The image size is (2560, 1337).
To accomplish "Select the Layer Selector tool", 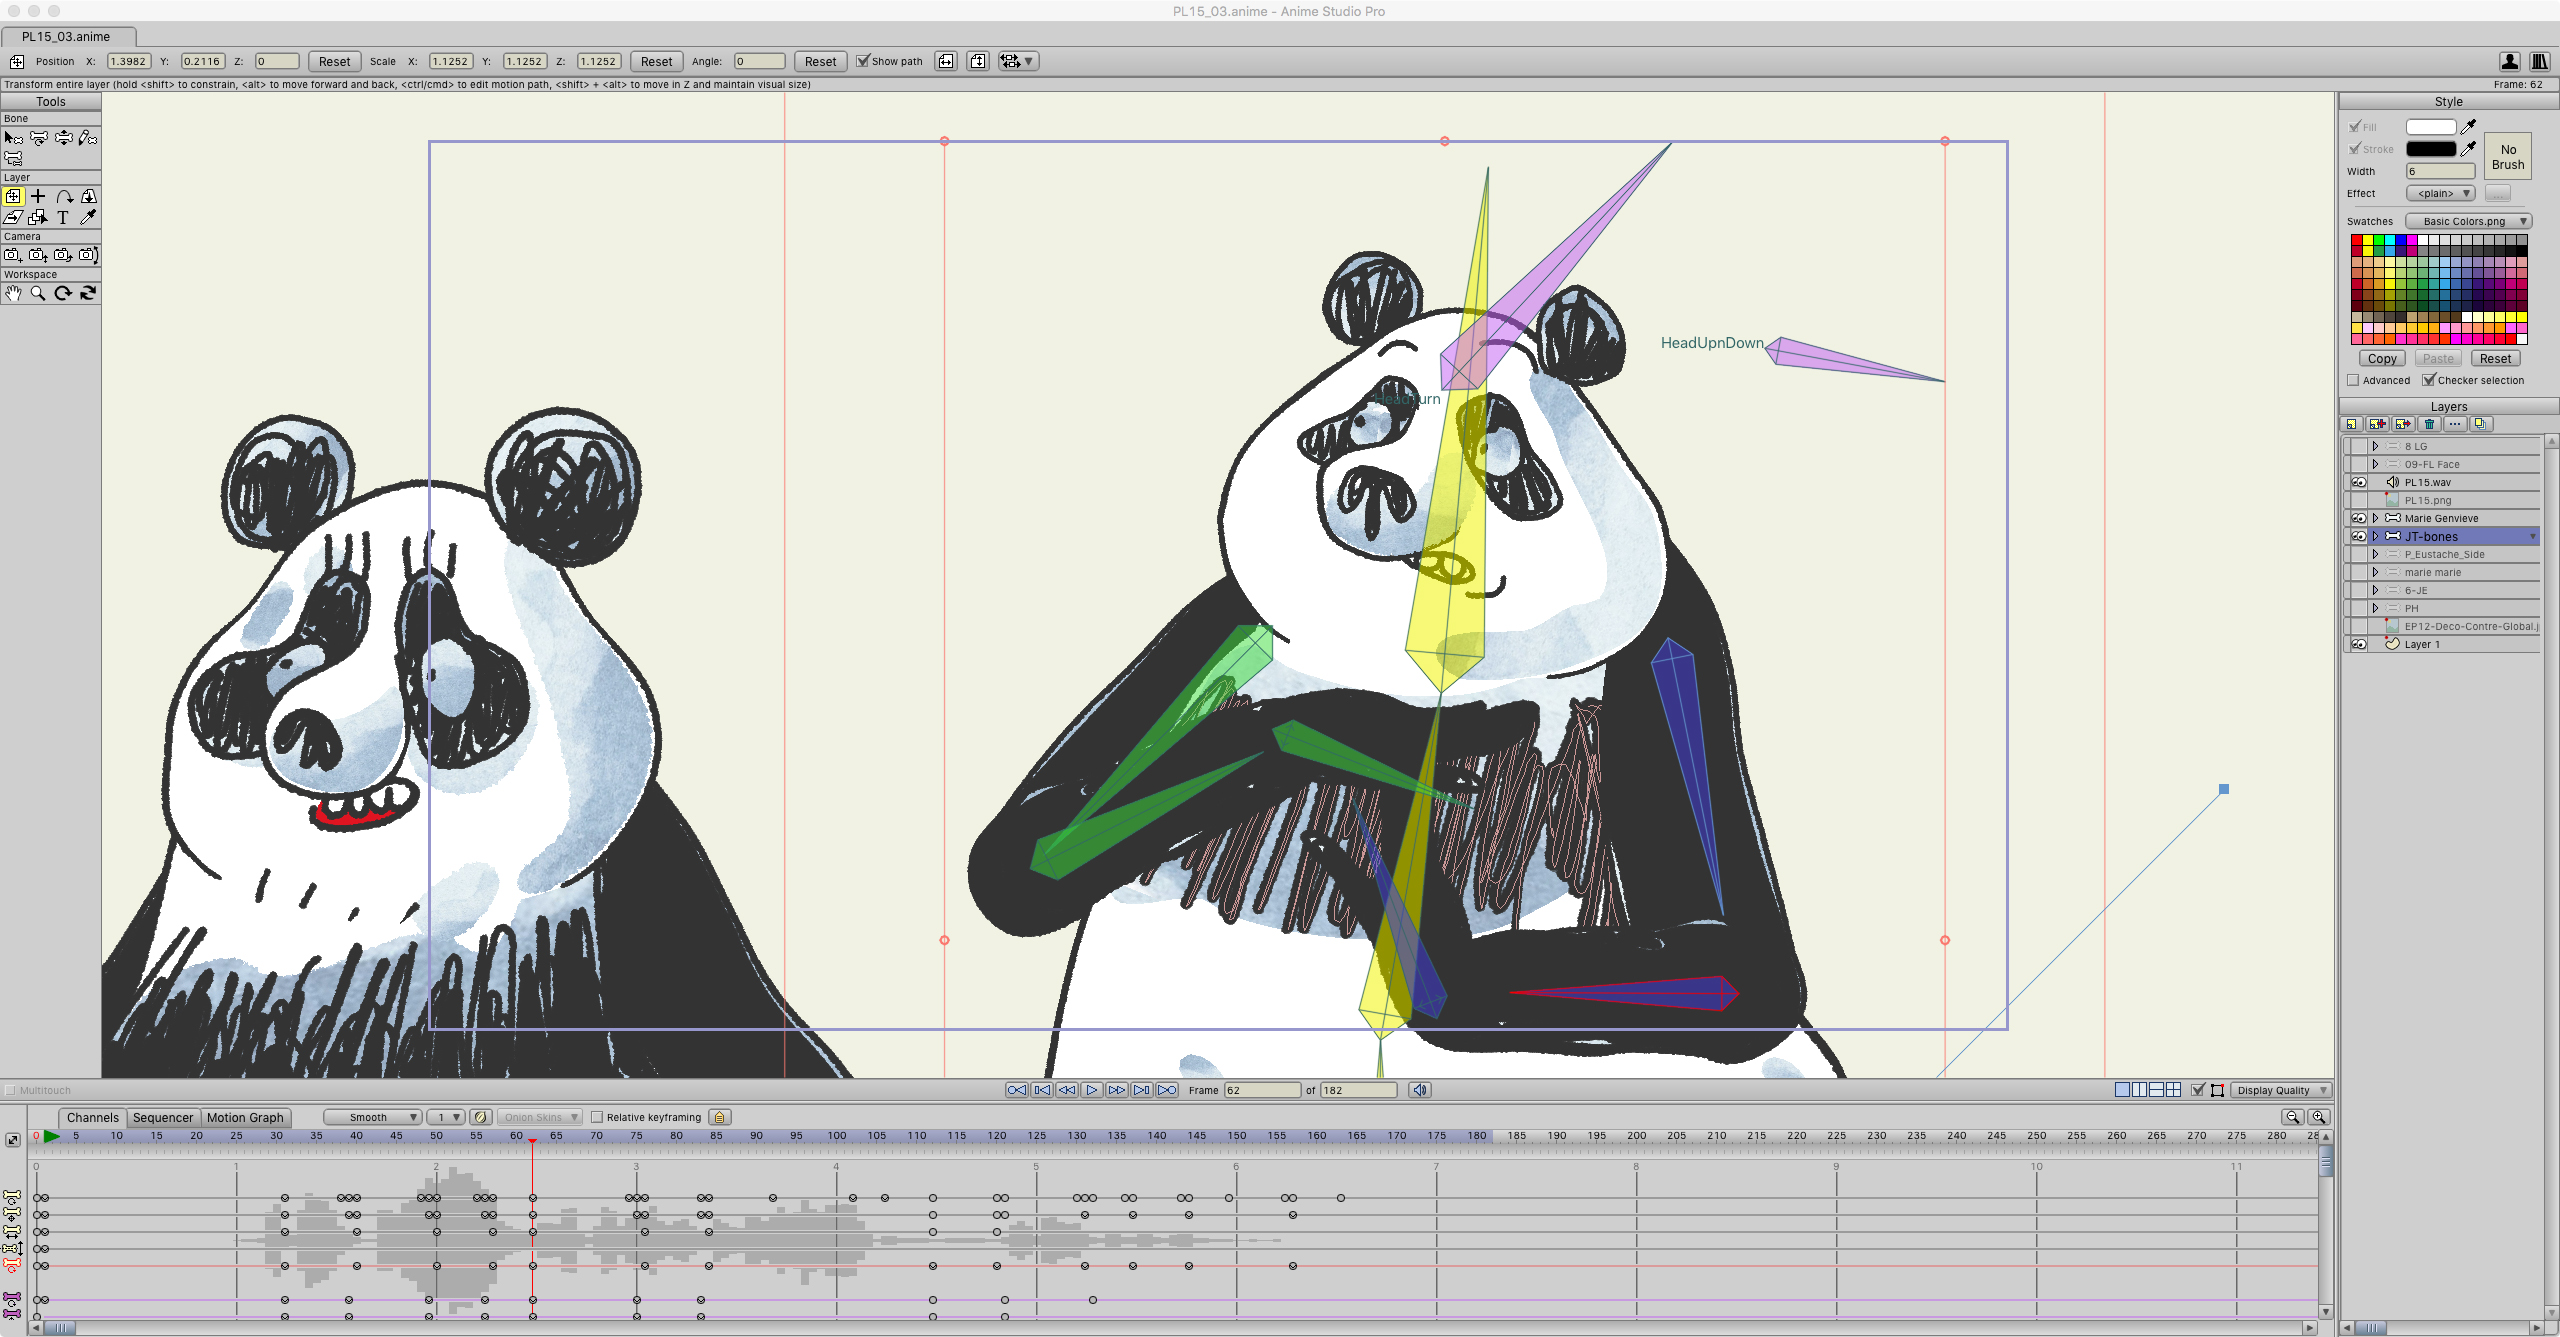I will tap(38, 217).
